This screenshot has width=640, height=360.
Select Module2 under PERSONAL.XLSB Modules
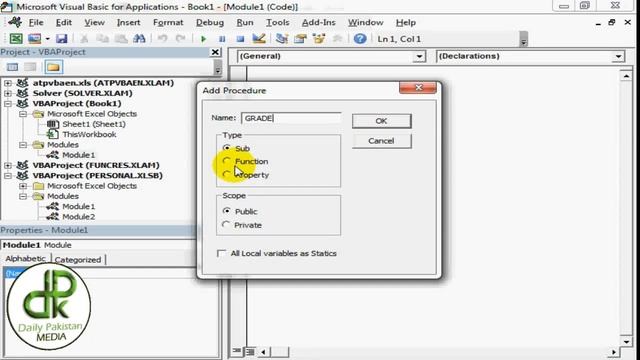78,217
